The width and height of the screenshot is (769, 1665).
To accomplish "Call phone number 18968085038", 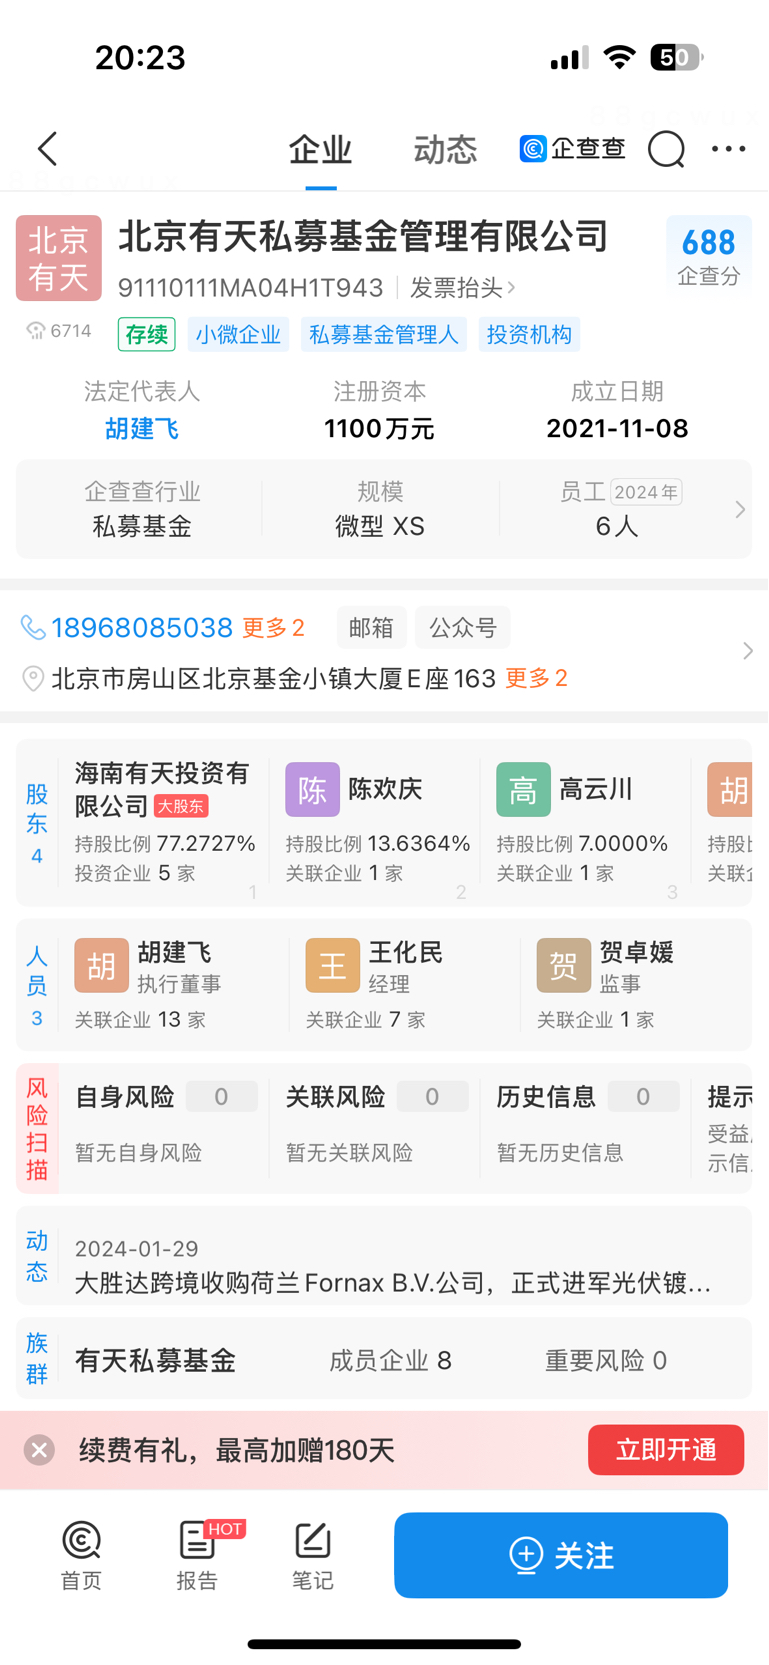I will pos(142,628).
